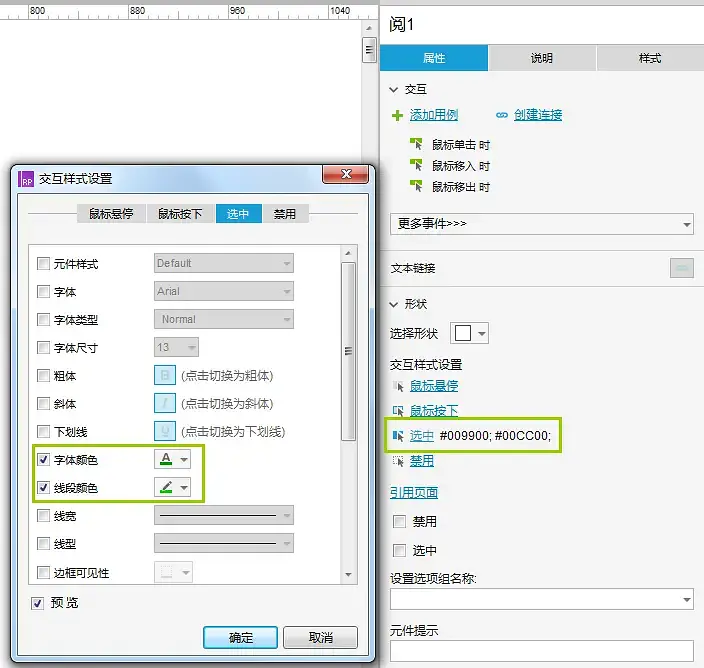The image size is (704, 668).
Task: Toggle the 预览 checkbox
Action: pos(38,603)
